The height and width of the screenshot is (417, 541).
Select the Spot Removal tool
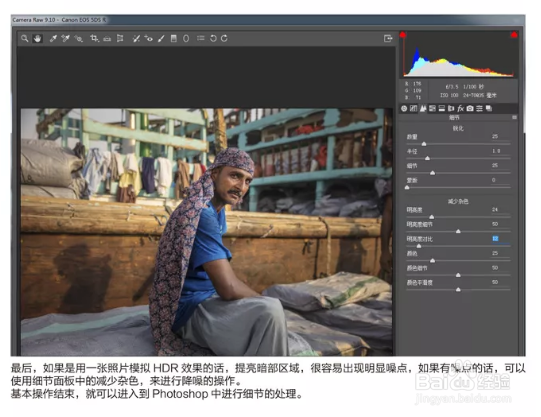136,39
